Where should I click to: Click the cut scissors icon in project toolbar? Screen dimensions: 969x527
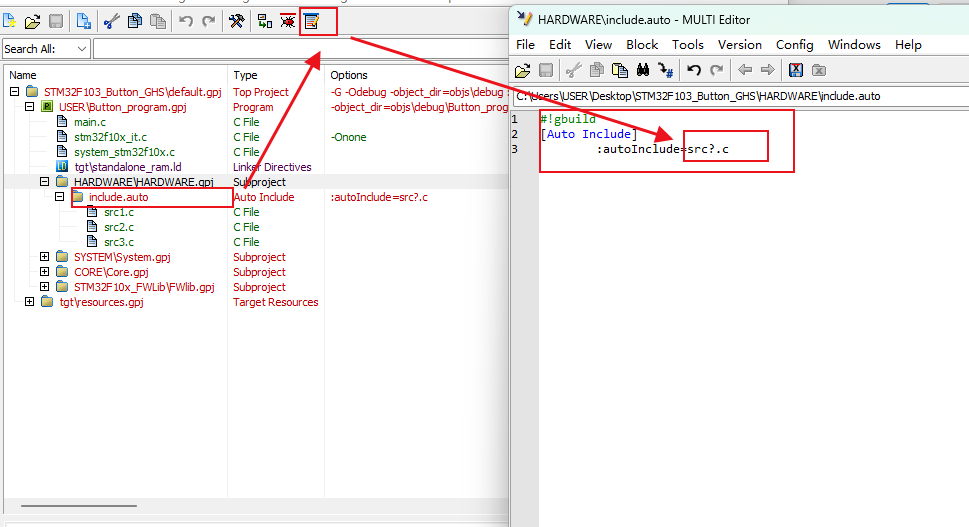[111, 21]
